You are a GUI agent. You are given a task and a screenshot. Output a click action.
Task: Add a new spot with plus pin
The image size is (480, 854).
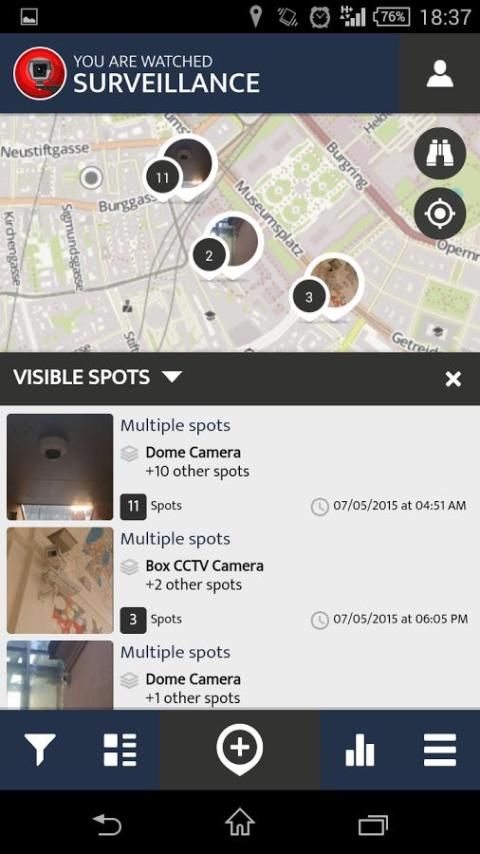click(x=240, y=749)
